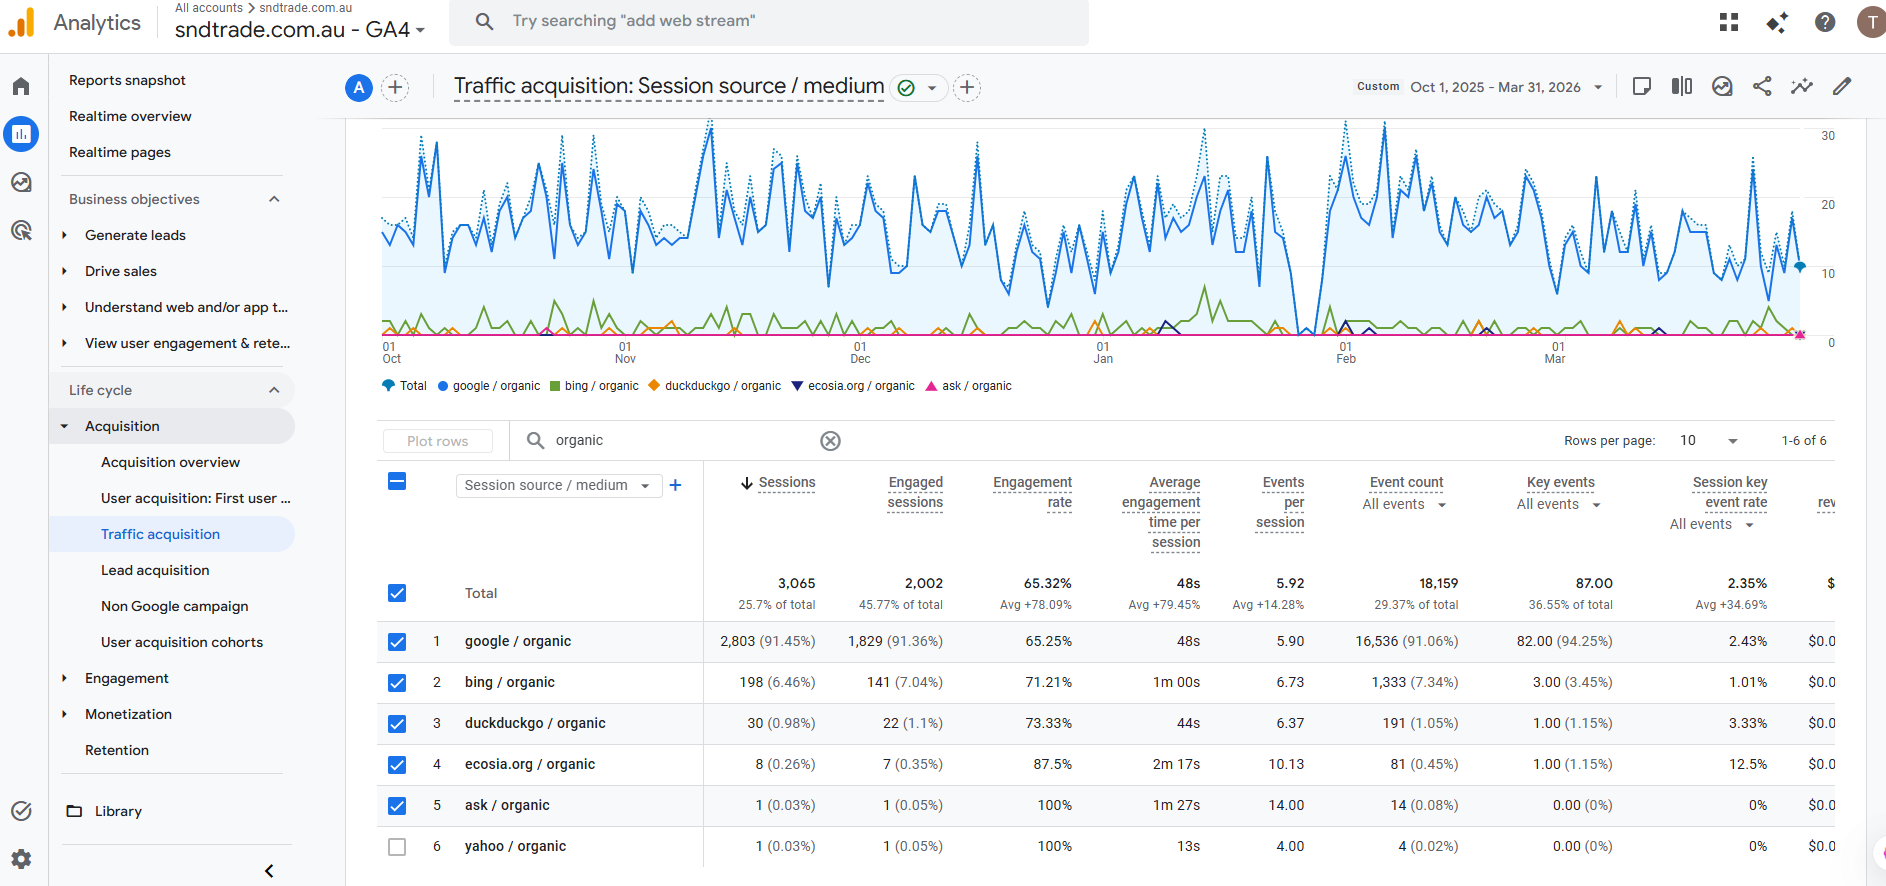Click the edit comparisons columns icon
Screen dimensions: 1886x886
(1682, 87)
